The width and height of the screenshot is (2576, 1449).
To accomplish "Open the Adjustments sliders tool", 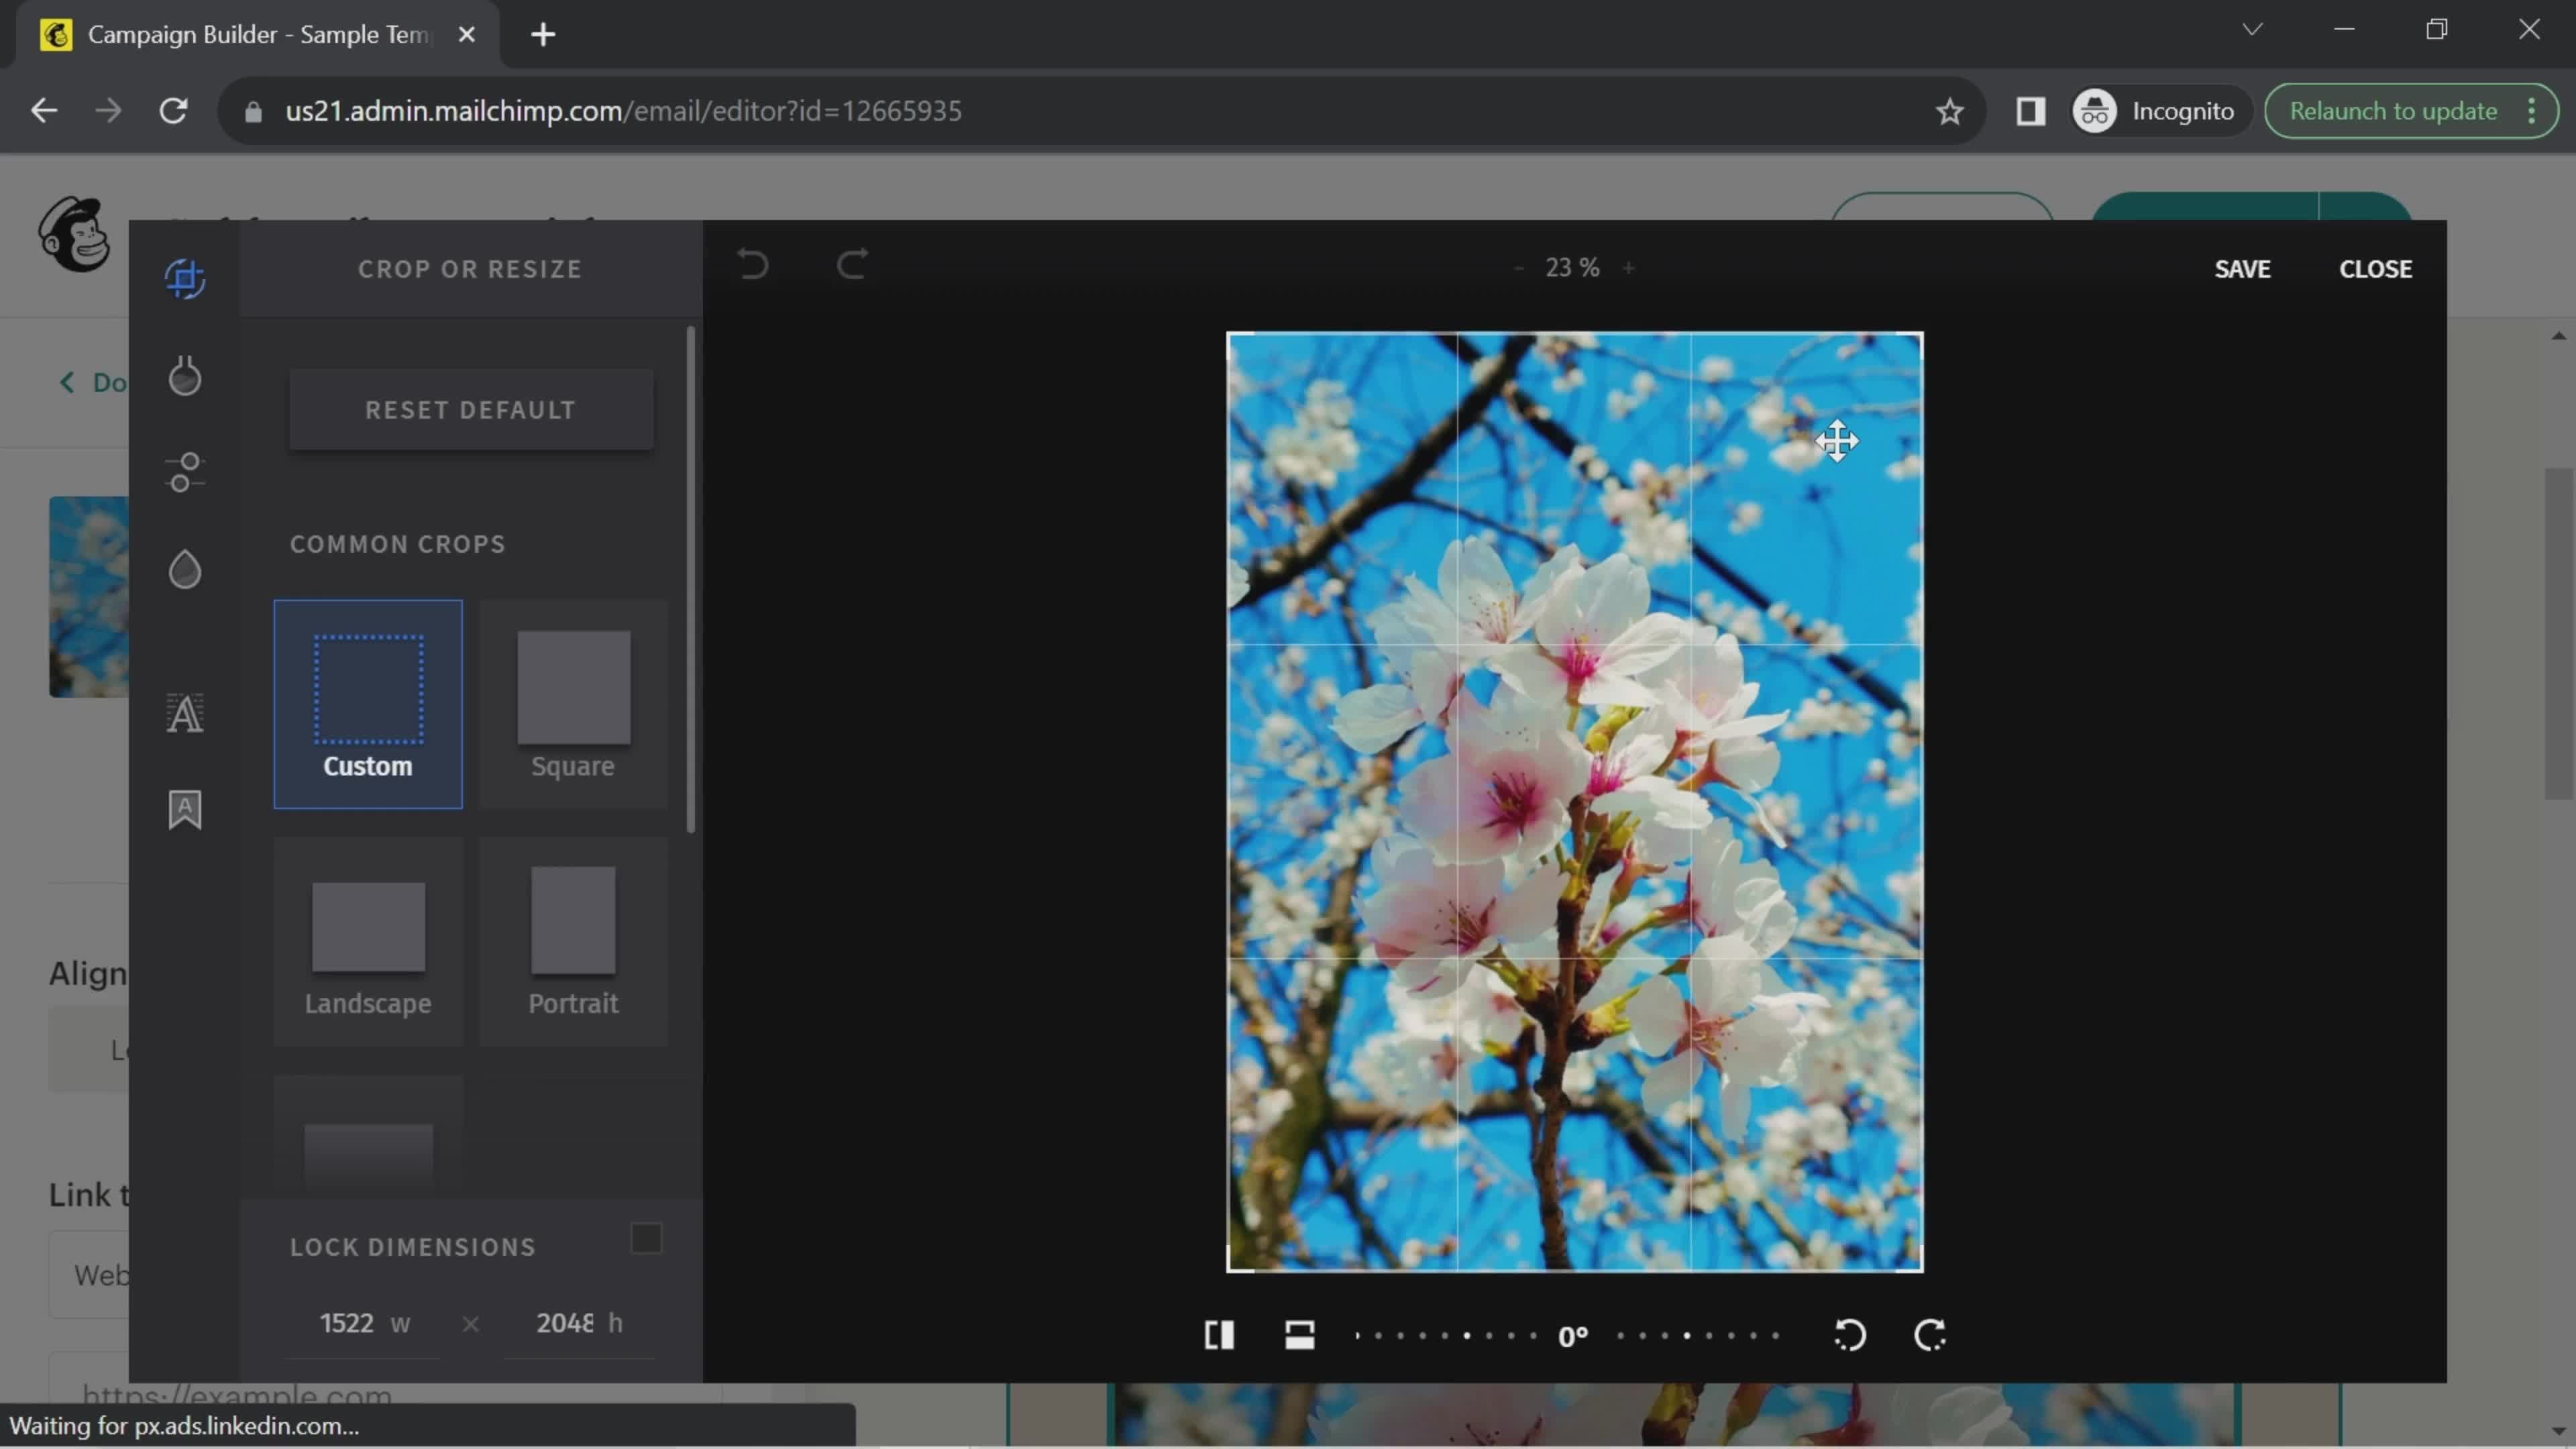I will point(185,472).
